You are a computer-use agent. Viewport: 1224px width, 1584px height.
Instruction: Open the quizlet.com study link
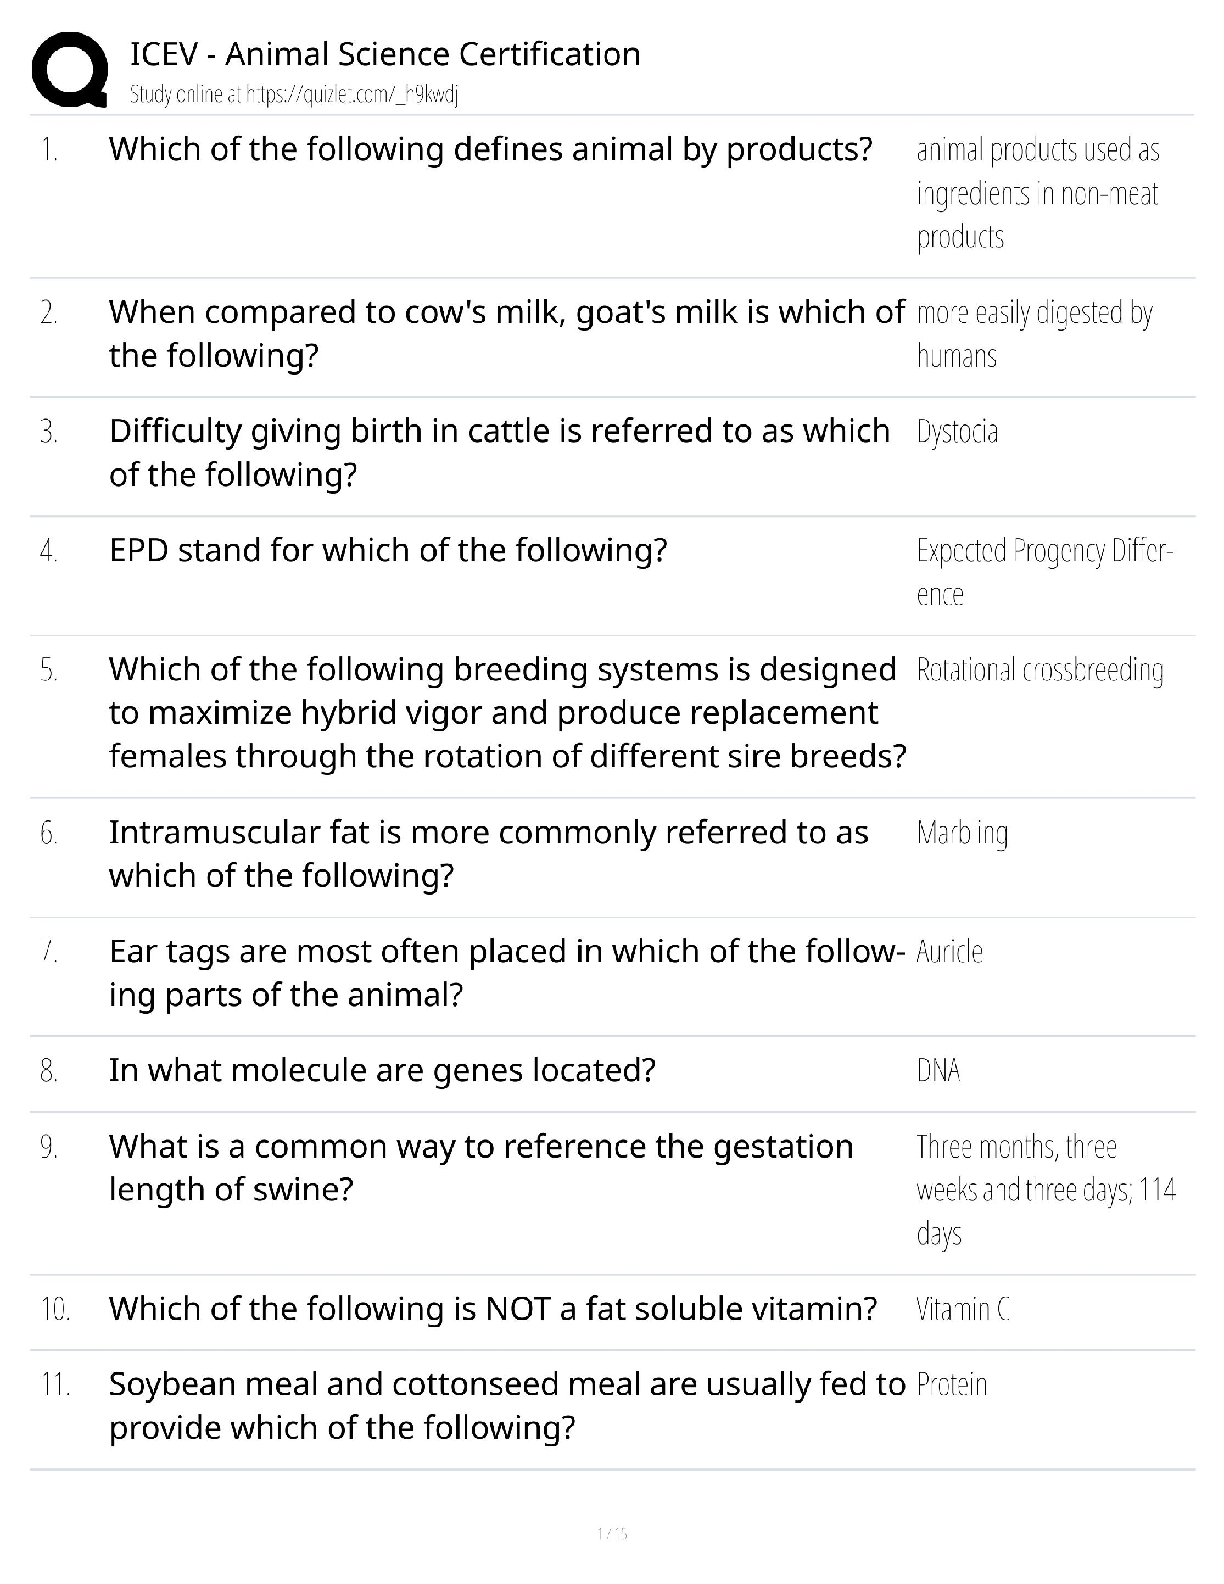(x=294, y=95)
